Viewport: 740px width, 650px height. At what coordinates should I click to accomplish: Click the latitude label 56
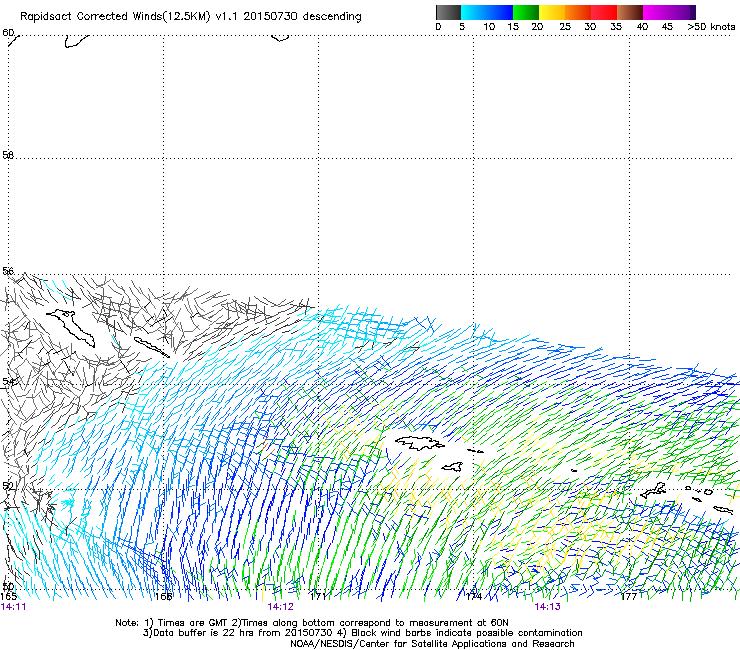[8, 271]
